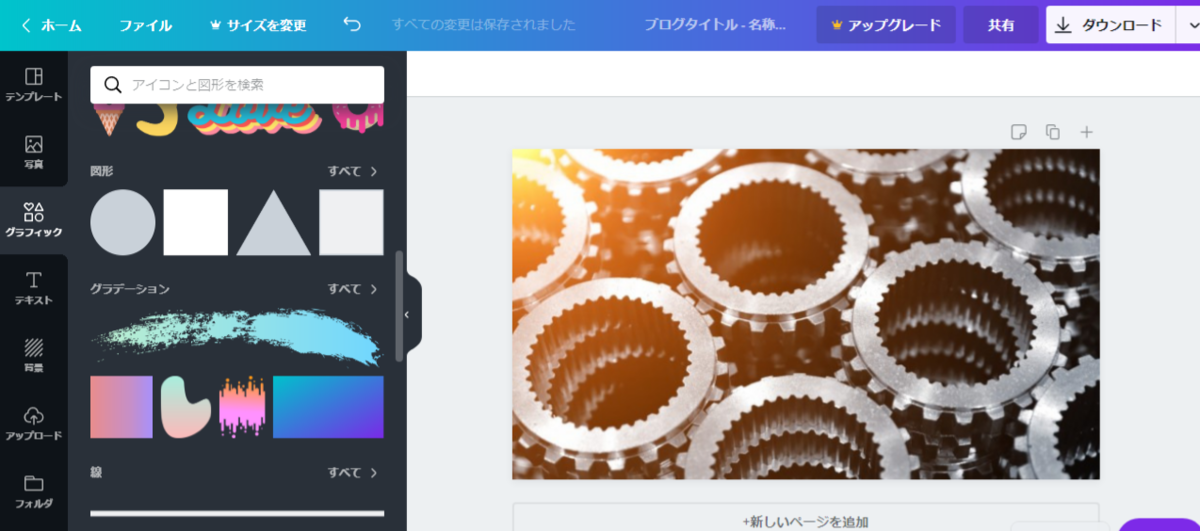The image size is (1200, 531).
Task: Duplicate the page with copy icon
Action: 1052,132
